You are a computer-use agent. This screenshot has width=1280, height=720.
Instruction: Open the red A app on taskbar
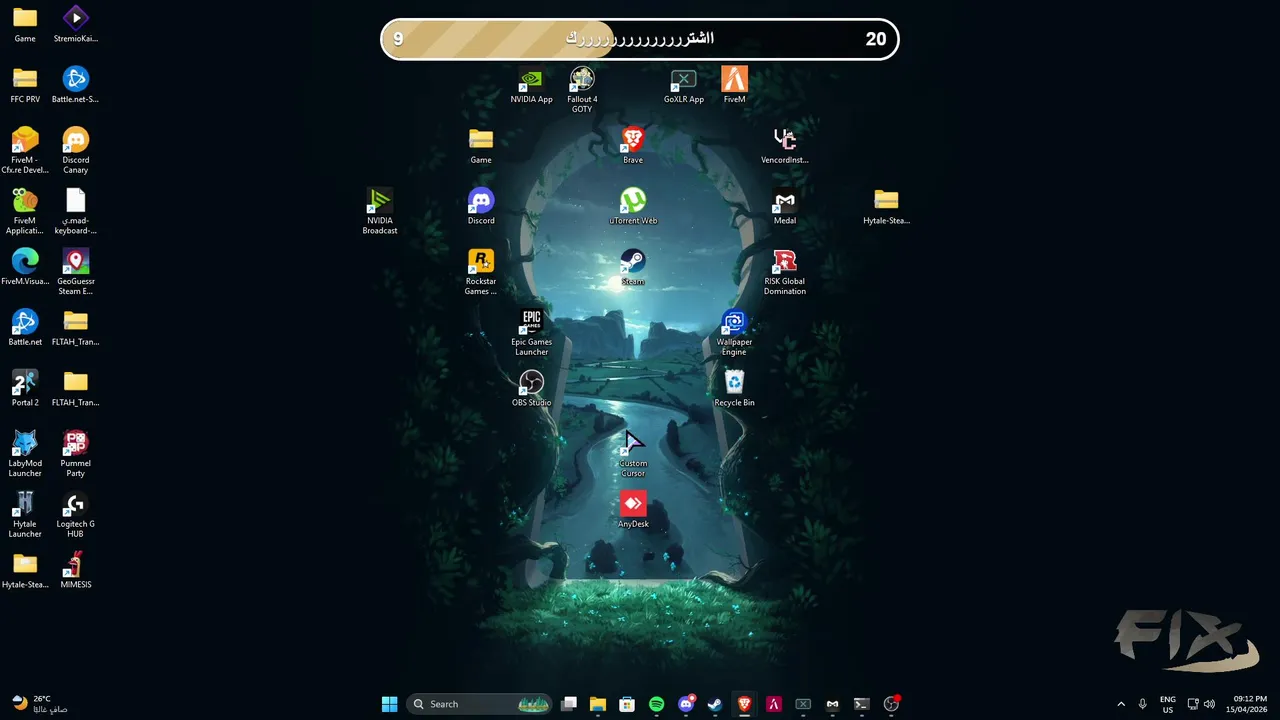click(x=773, y=704)
